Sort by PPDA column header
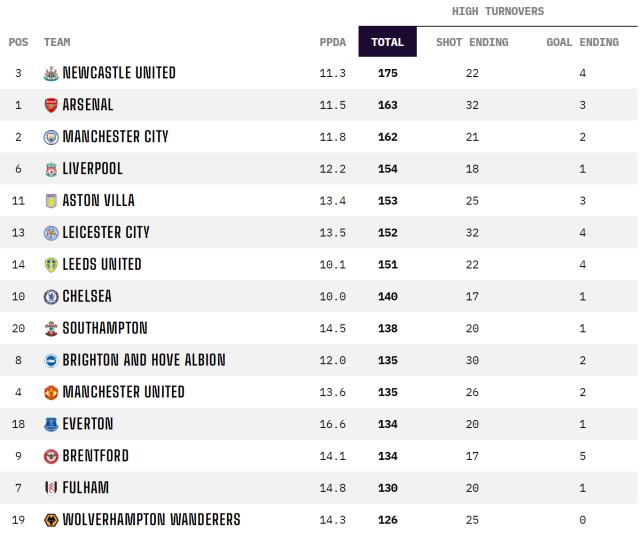The image size is (640, 535). tap(332, 42)
